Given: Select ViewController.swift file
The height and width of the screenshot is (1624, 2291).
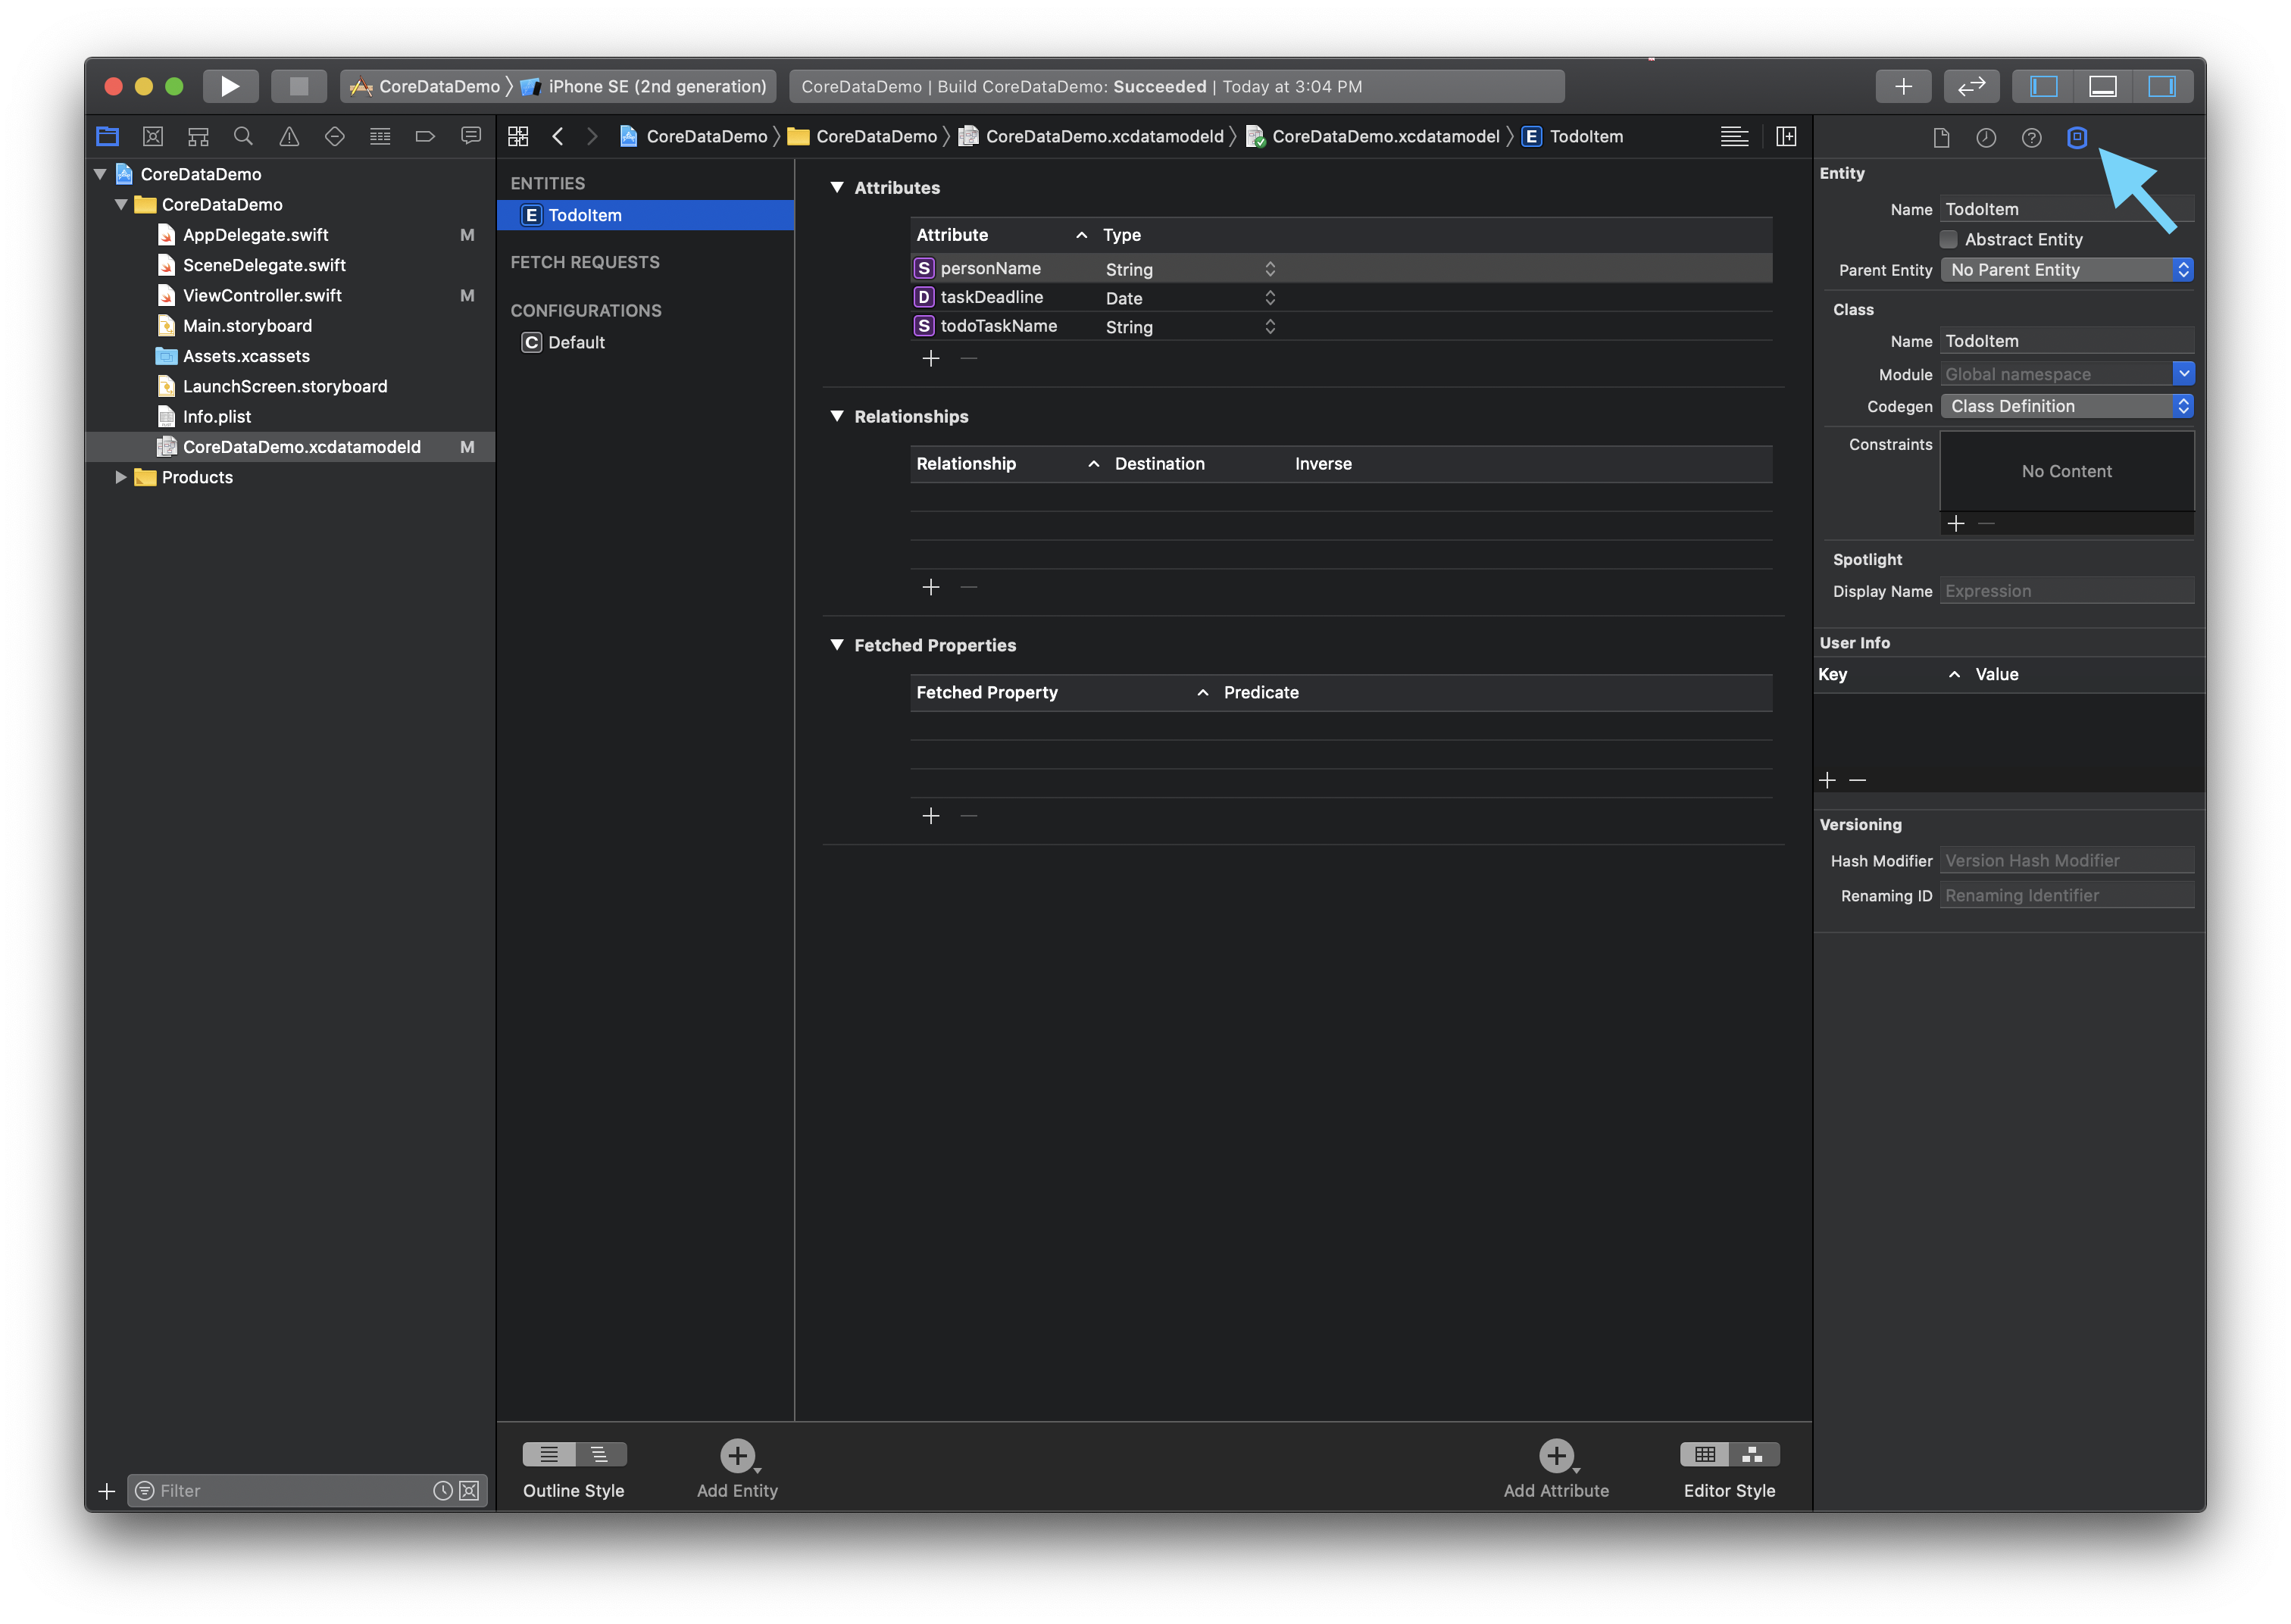Looking at the screenshot, I should tap(262, 295).
